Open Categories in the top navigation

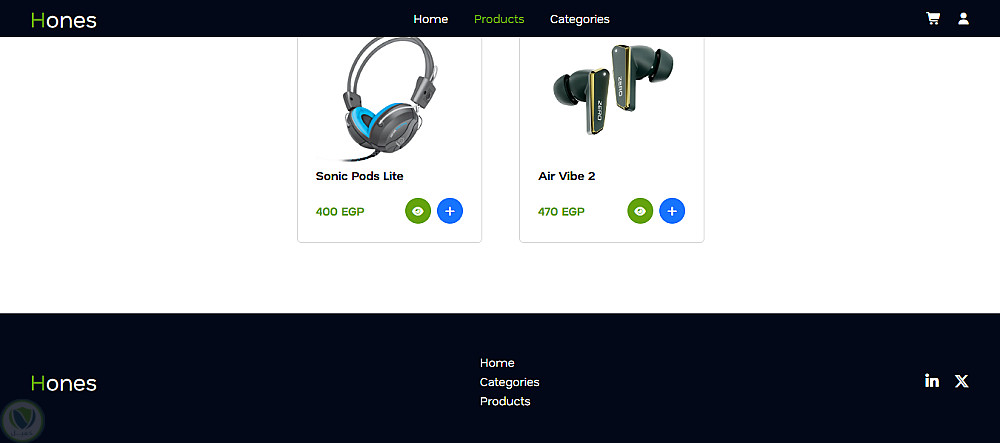click(580, 19)
